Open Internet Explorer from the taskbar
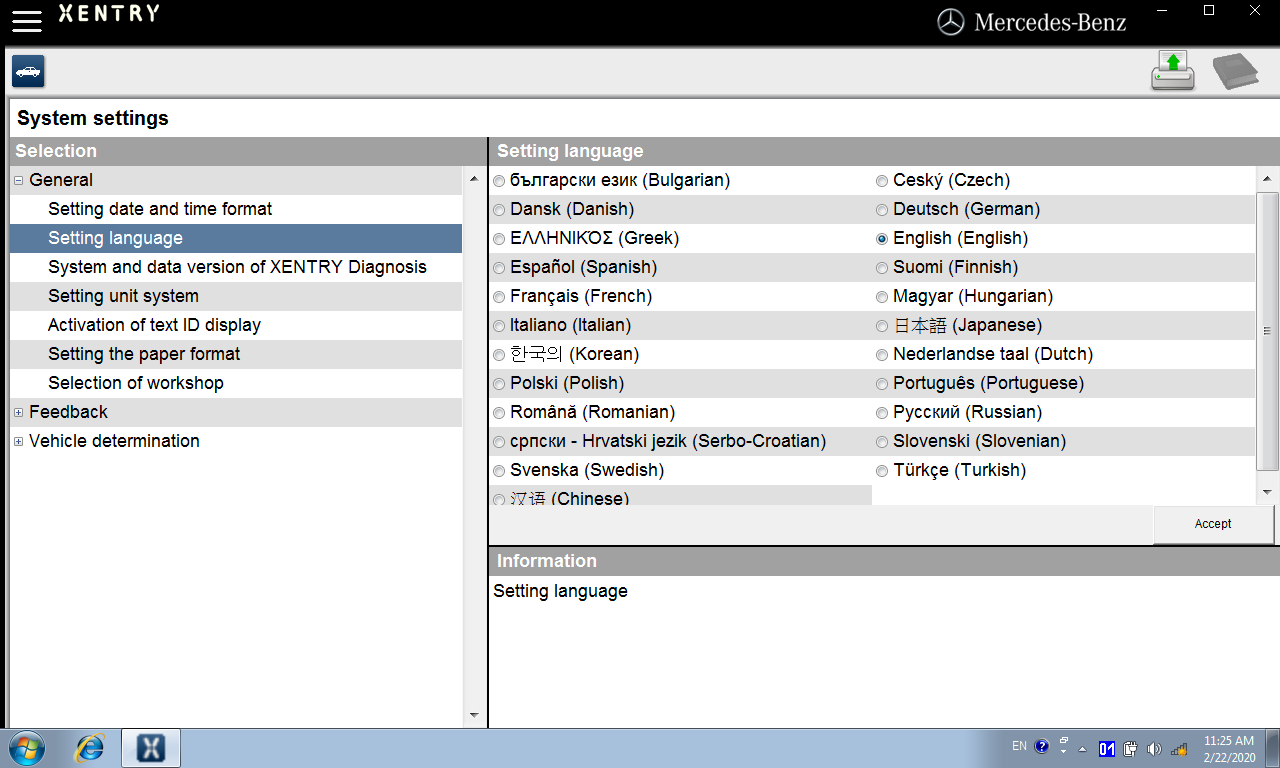 pyautogui.click(x=90, y=747)
